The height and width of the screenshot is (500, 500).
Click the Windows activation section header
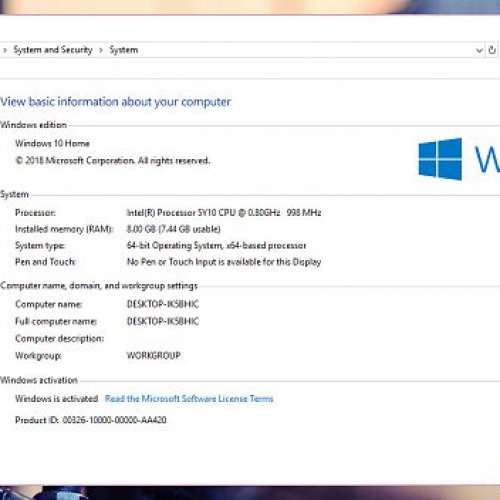39,380
